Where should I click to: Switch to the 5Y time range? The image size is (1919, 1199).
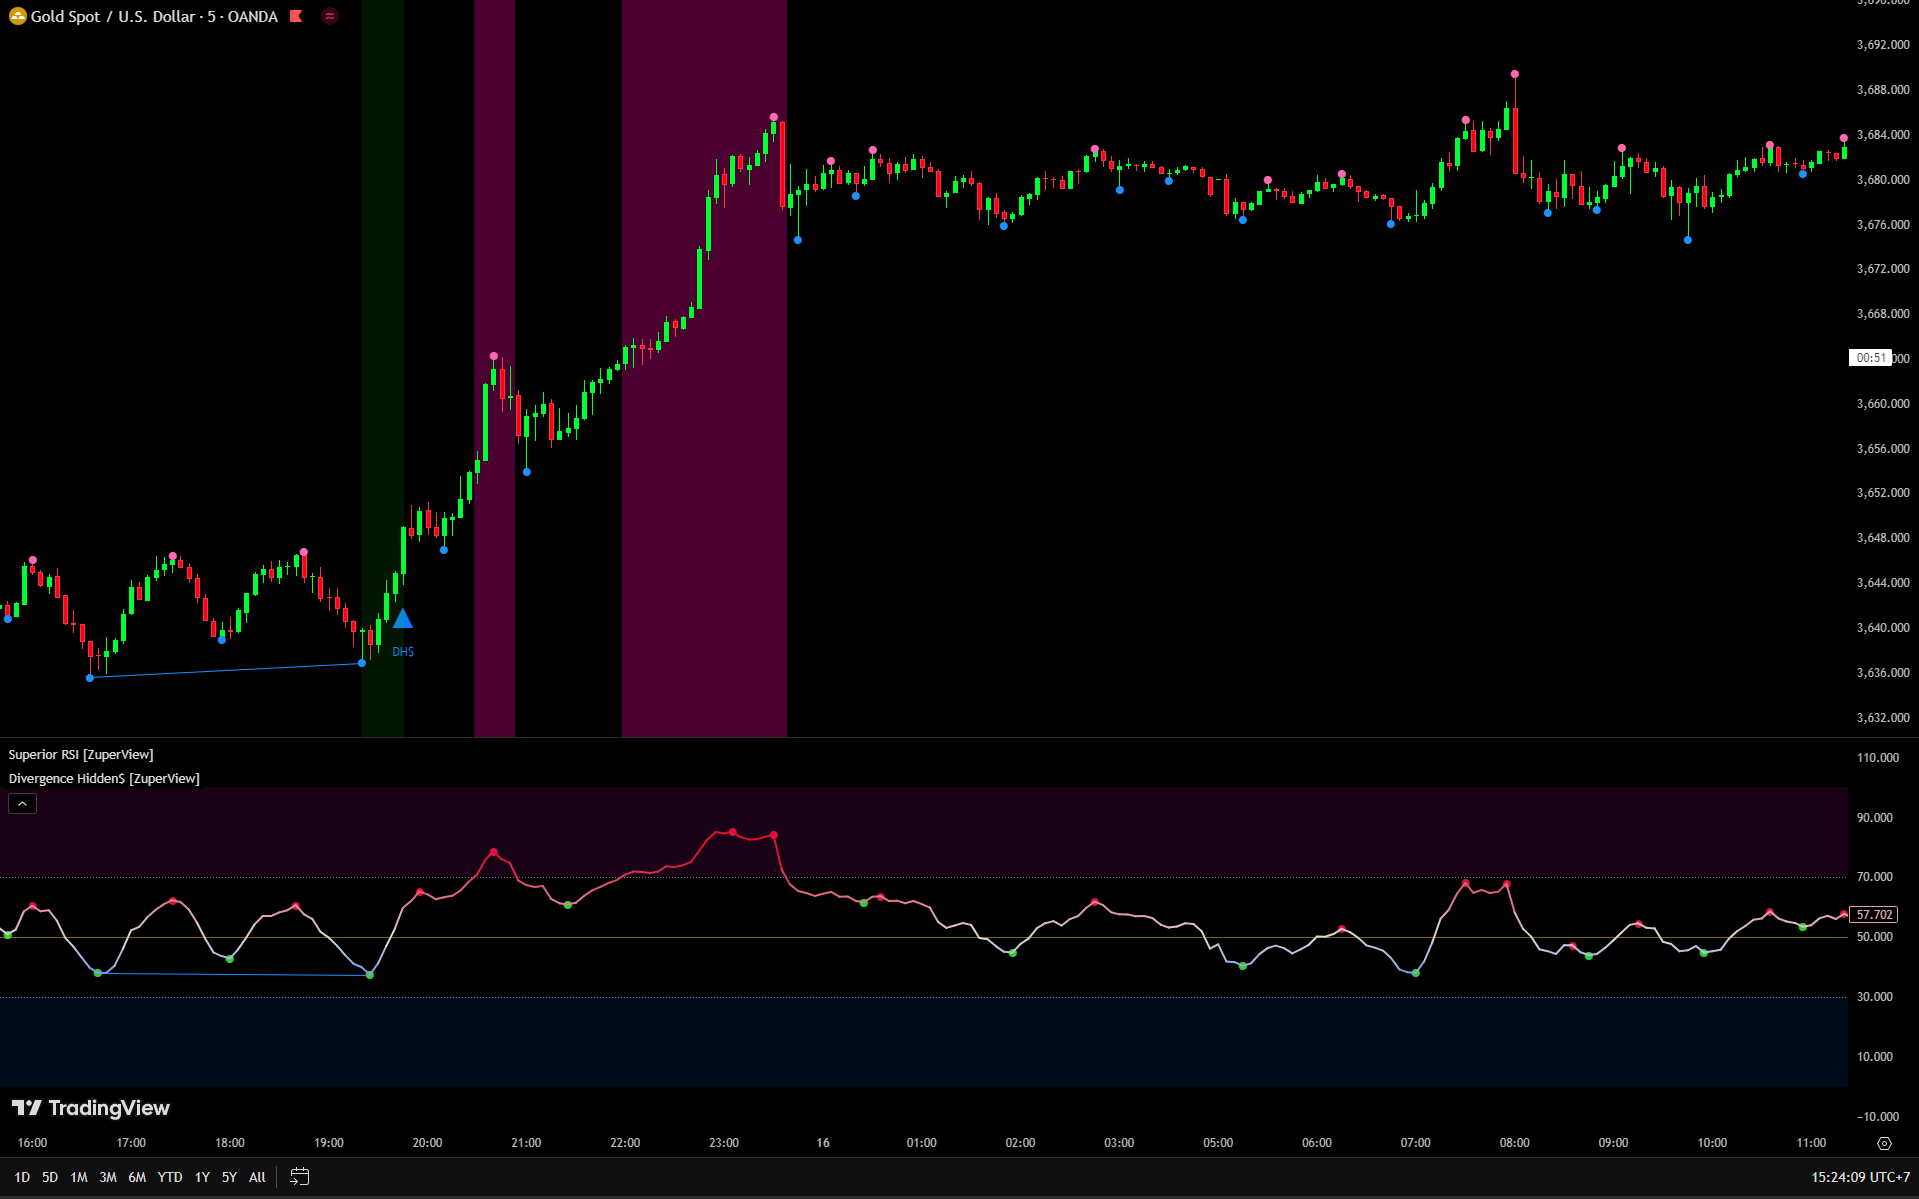(229, 1177)
